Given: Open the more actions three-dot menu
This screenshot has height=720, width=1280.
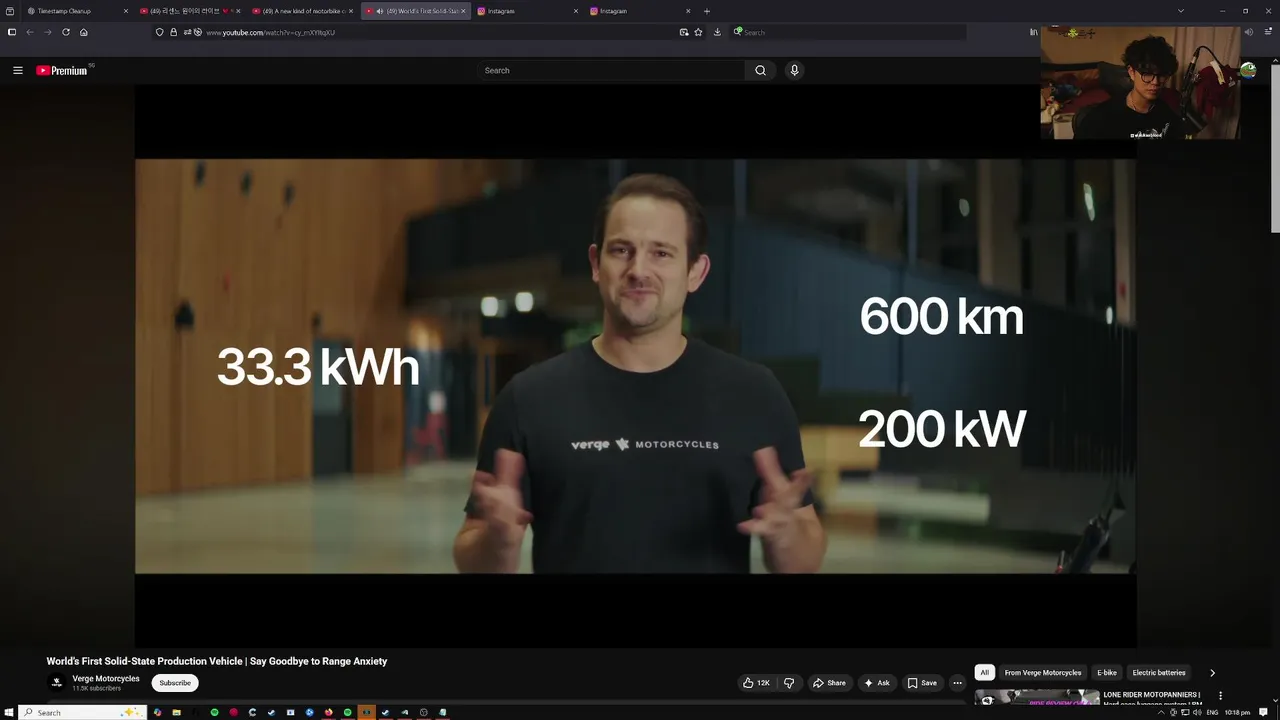Looking at the screenshot, I should coord(957,683).
